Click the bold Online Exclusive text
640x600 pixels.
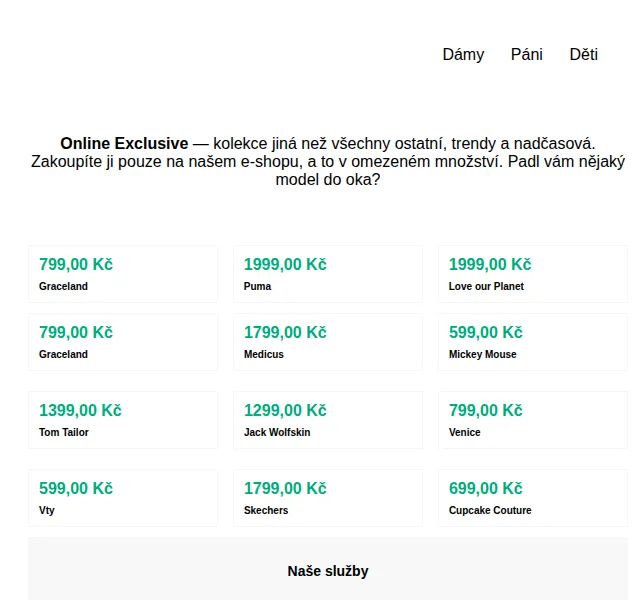124,144
